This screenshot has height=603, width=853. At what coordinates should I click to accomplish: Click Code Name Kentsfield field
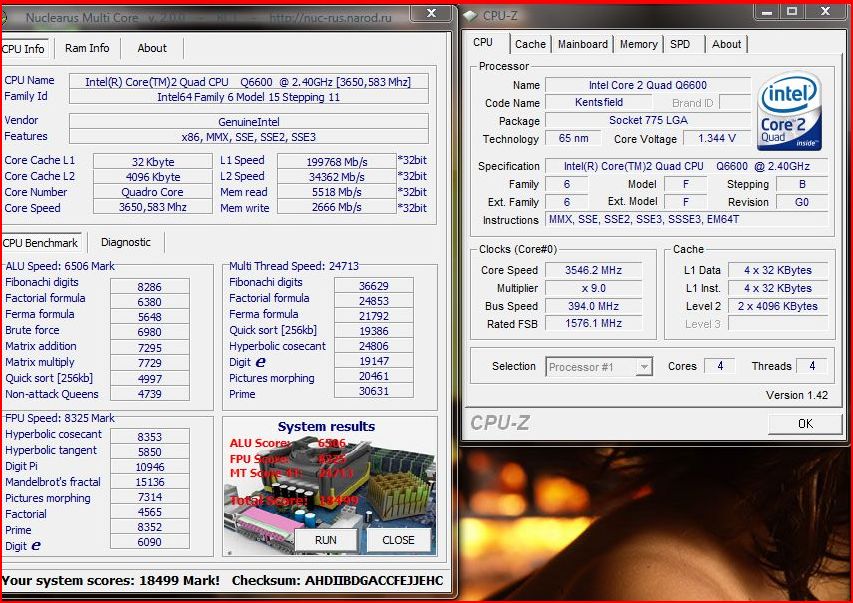598,102
